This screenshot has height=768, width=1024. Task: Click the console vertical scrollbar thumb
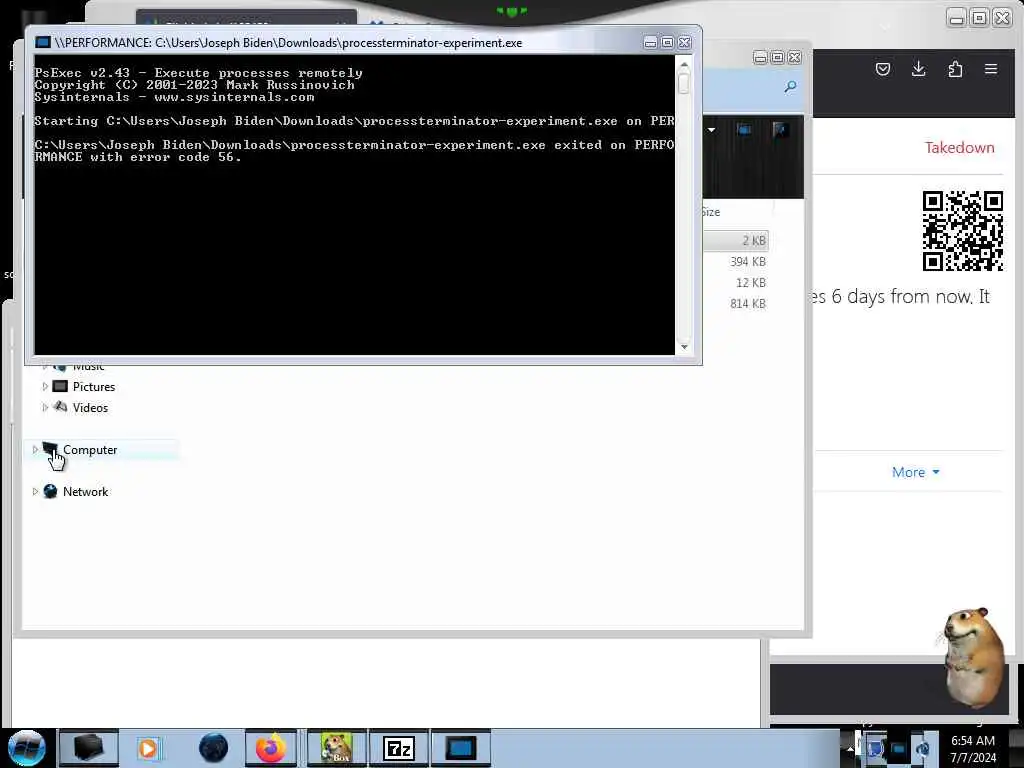684,83
